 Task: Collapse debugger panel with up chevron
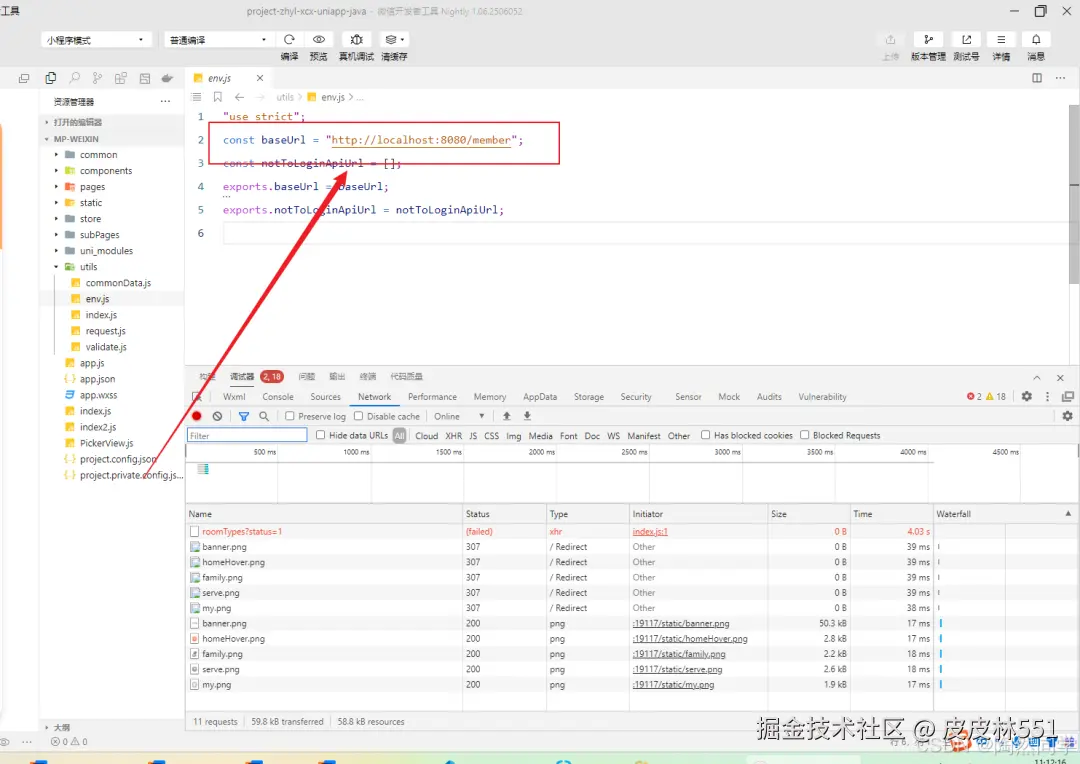click(1037, 378)
